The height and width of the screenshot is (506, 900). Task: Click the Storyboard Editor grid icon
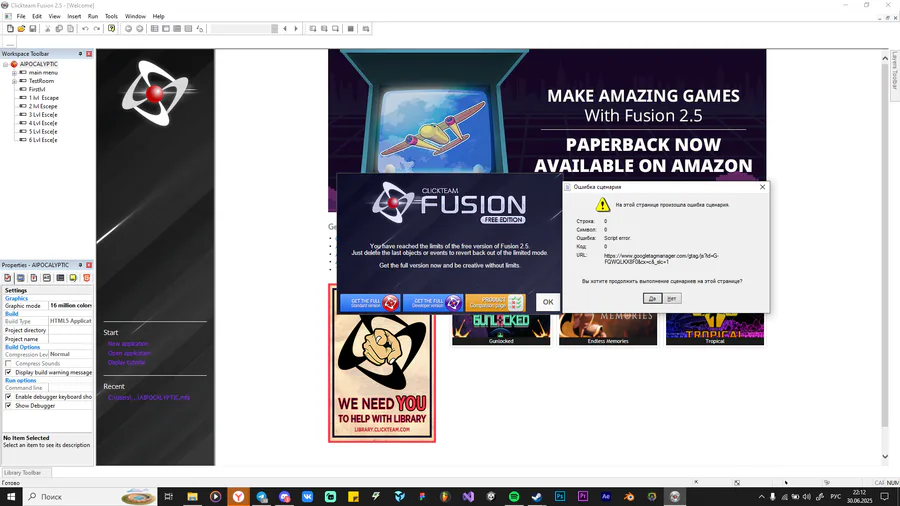point(154,29)
